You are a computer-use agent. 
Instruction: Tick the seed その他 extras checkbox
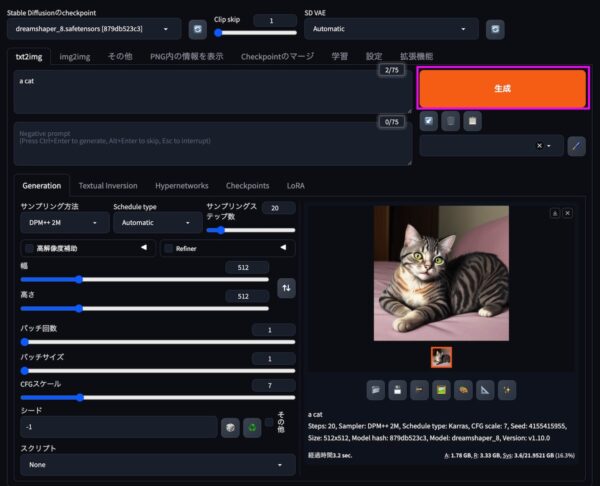pos(269,422)
